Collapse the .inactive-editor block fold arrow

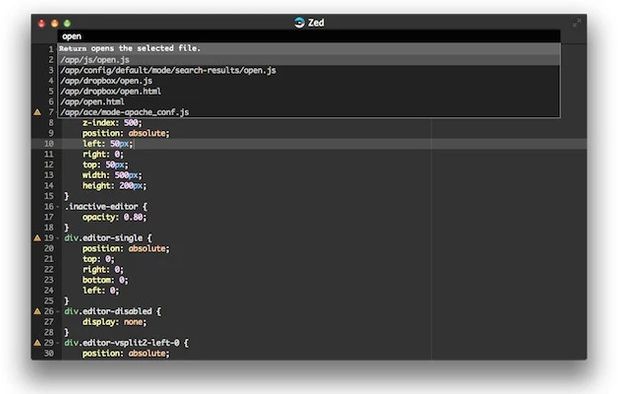tap(58, 207)
